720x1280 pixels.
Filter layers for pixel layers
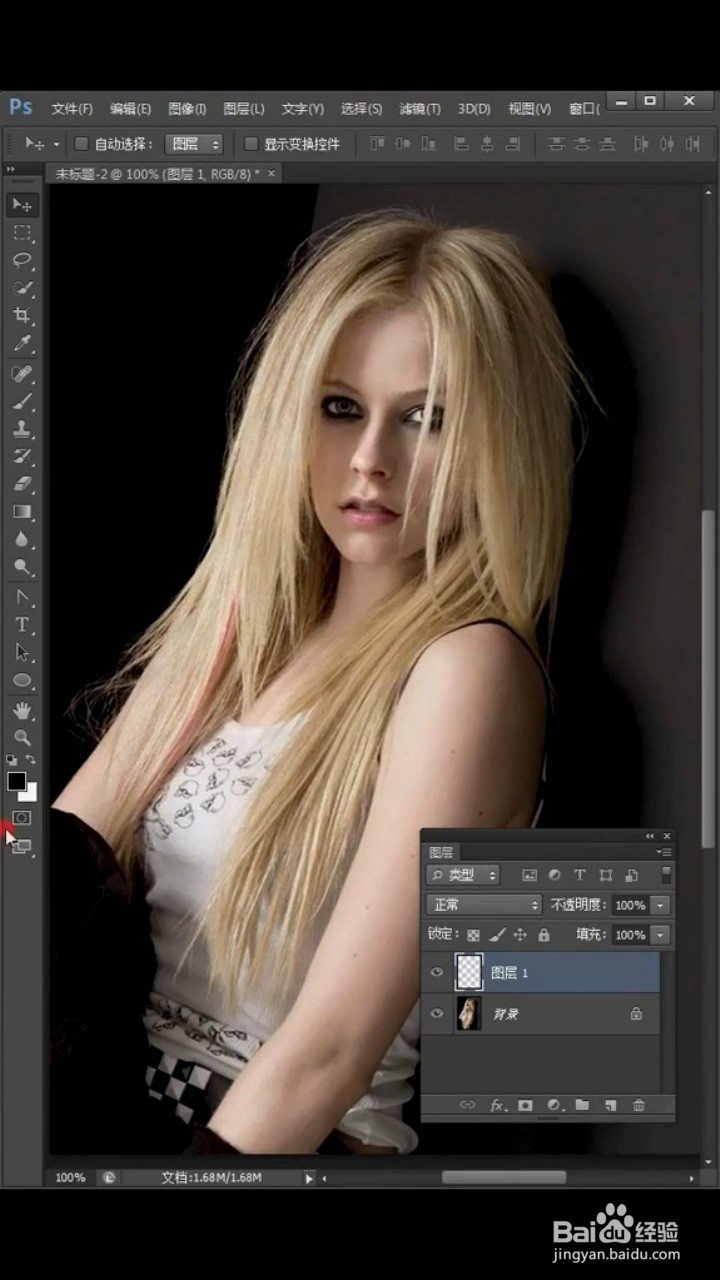[529, 875]
